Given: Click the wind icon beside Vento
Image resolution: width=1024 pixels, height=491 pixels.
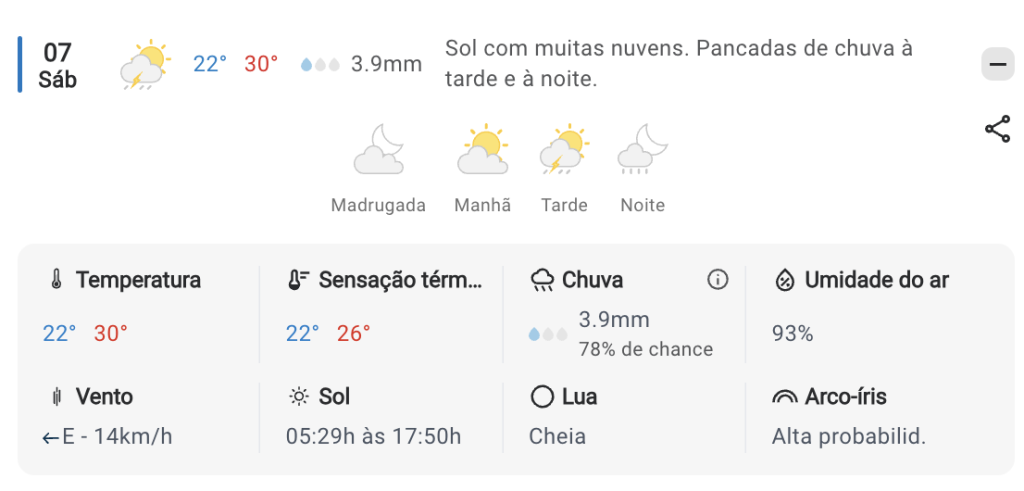Looking at the screenshot, I should [57, 397].
